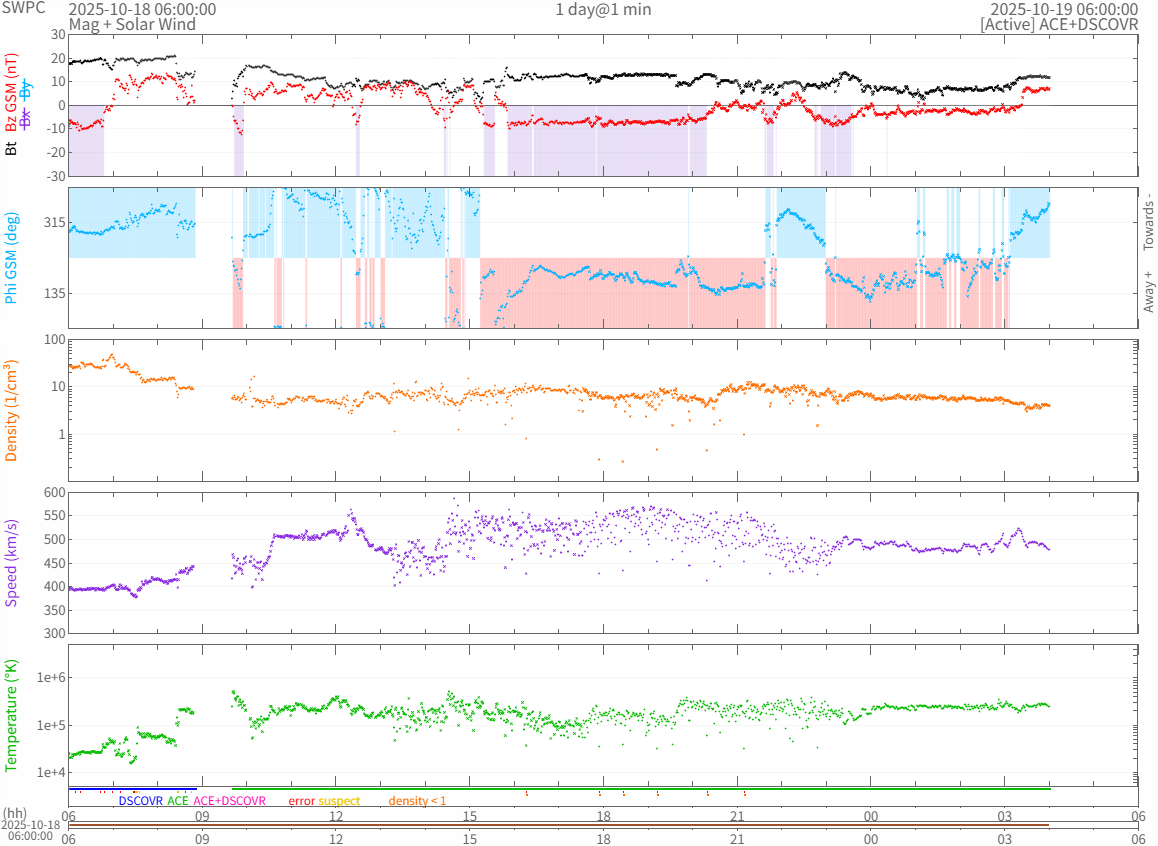Open the [Active] ACE+DSCOVR source menu
The image size is (1158, 846).
[x=1059, y=24]
